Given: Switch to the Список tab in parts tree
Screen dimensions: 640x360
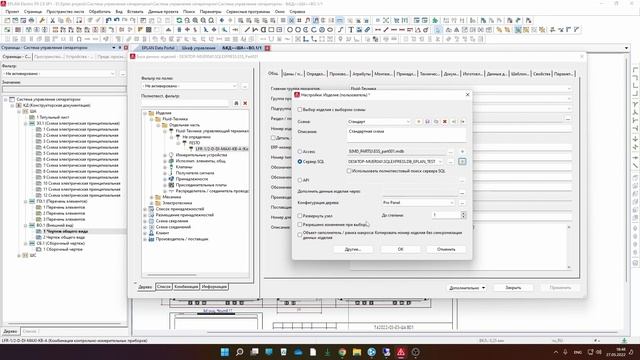Looking at the screenshot, I should pyautogui.click(x=164, y=287).
